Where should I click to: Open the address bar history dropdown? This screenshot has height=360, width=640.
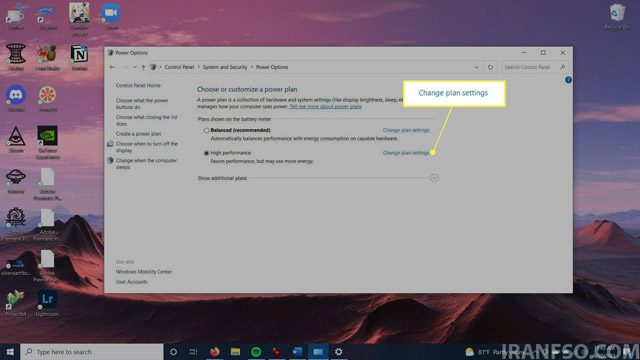coord(476,67)
